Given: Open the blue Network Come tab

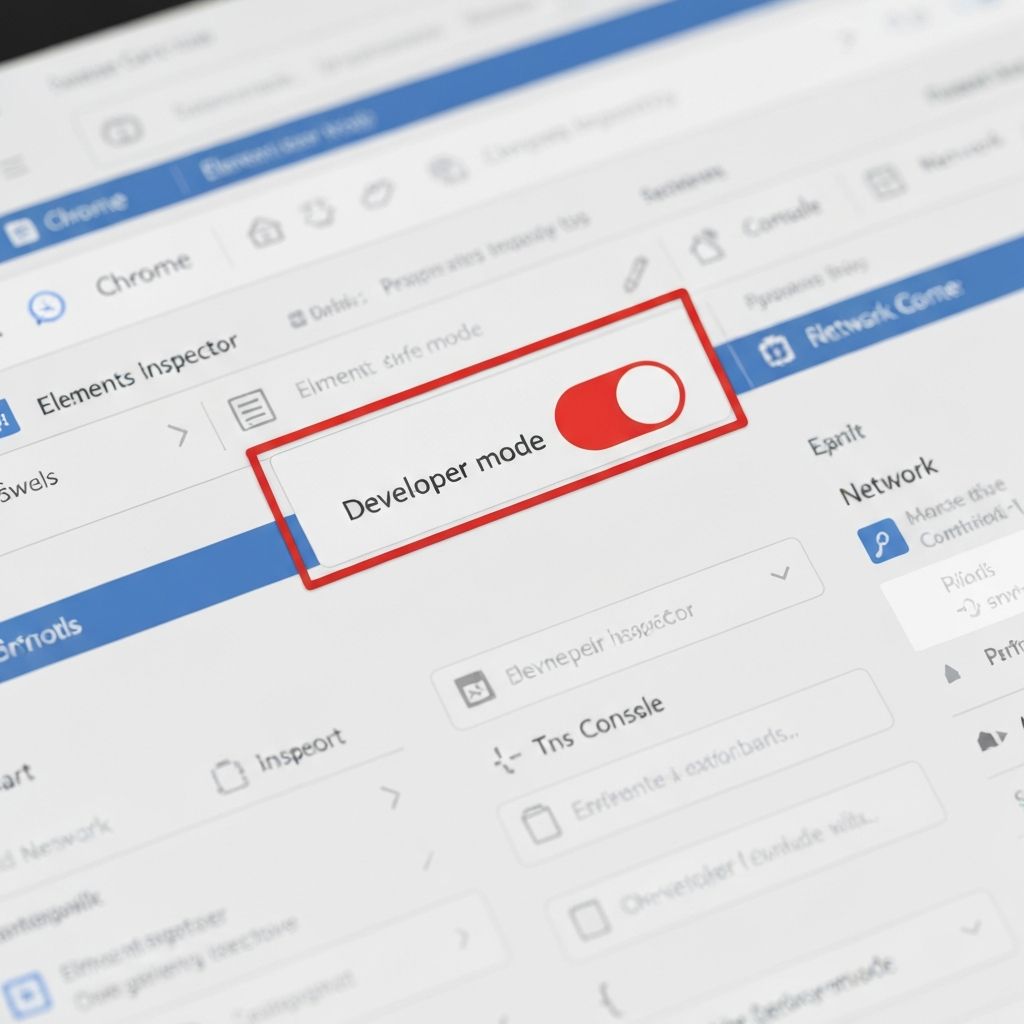Looking at the screenshot, I should click(880, 312).
